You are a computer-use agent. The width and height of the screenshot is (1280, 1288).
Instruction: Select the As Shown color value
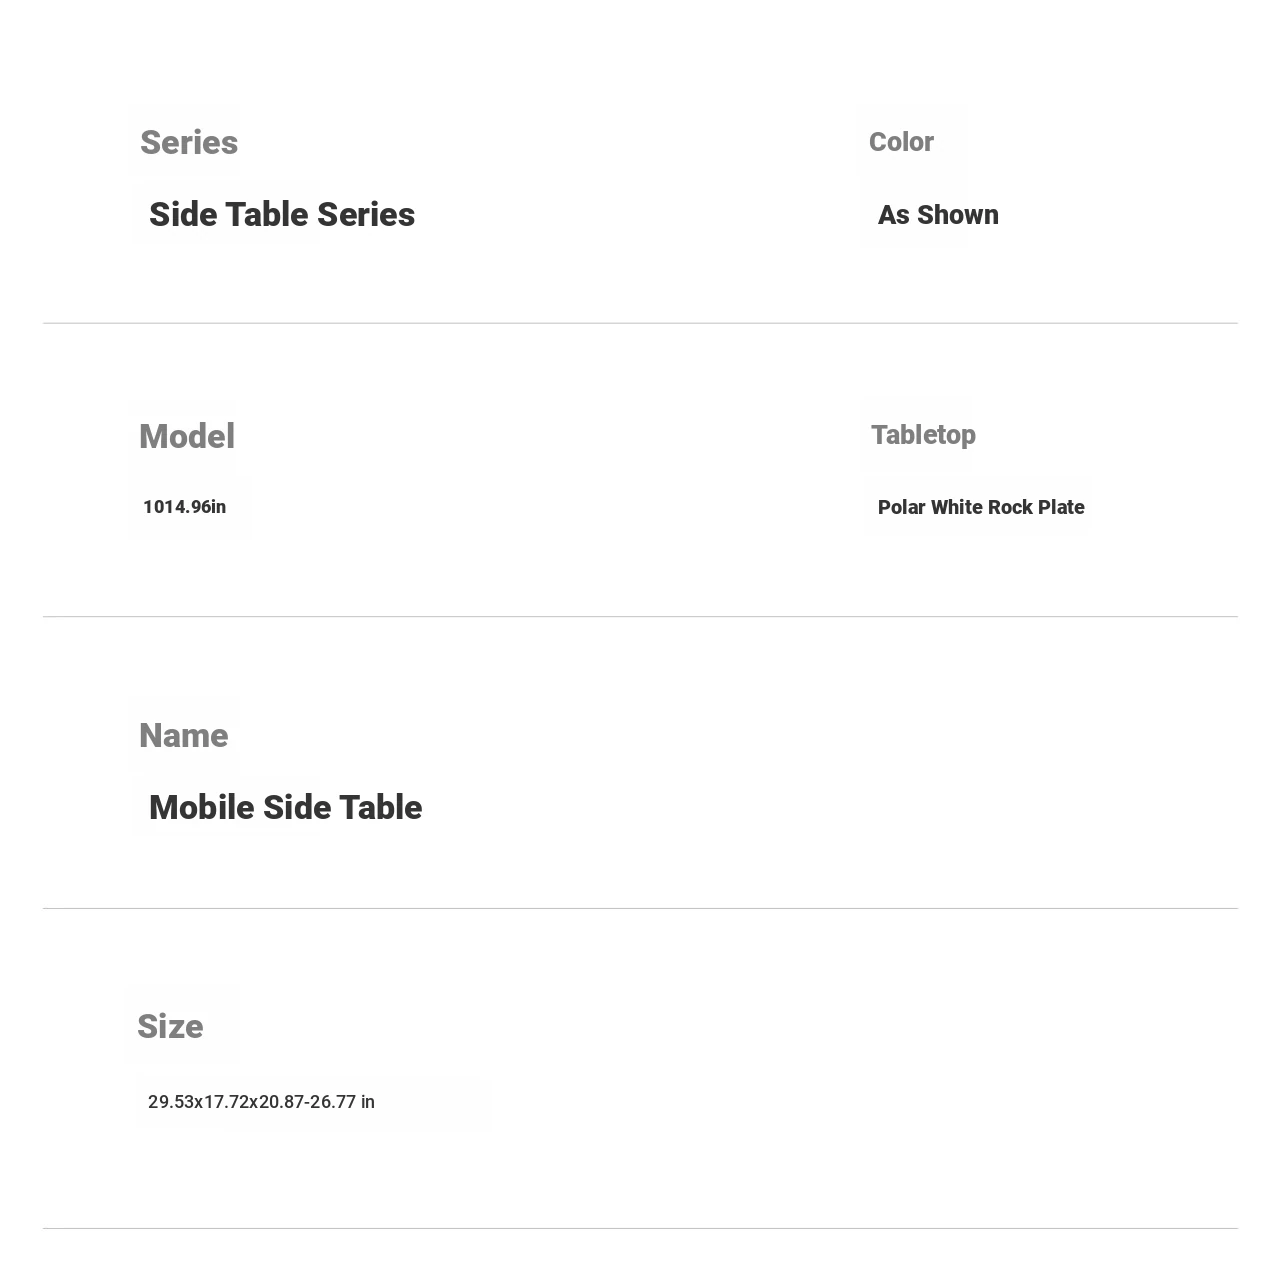(938, 215)
